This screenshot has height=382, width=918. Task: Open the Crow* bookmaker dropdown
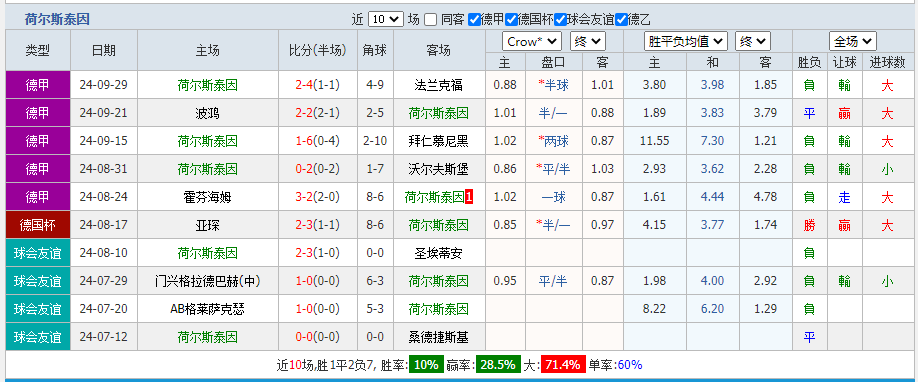coord(532,42)
